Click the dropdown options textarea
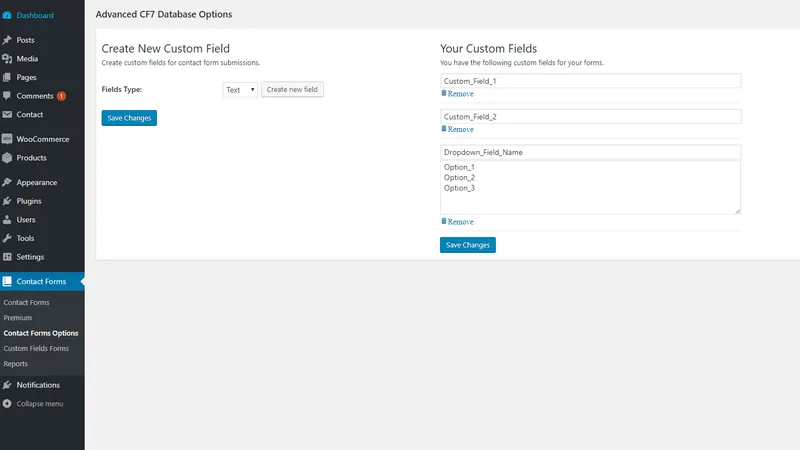800x450 pixels. 591,187
